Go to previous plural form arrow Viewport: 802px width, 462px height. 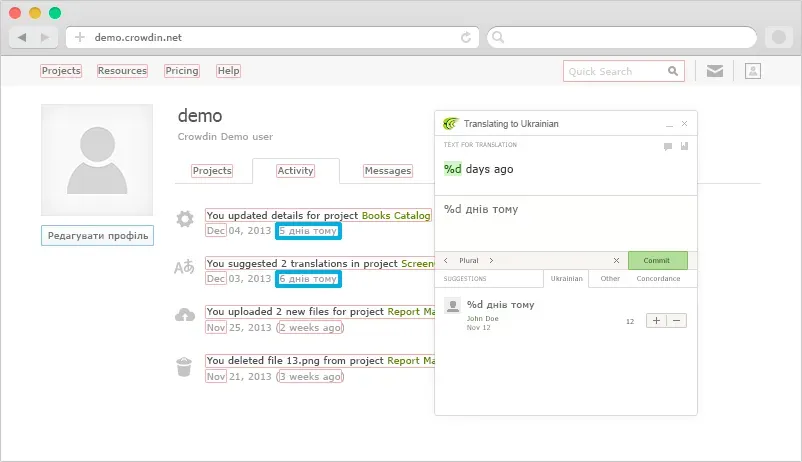(x=445, y=260)
